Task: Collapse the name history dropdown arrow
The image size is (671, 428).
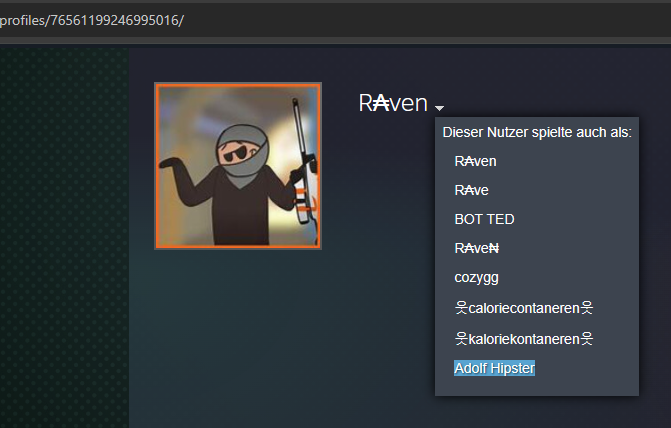Action: [x=440, y=107]
